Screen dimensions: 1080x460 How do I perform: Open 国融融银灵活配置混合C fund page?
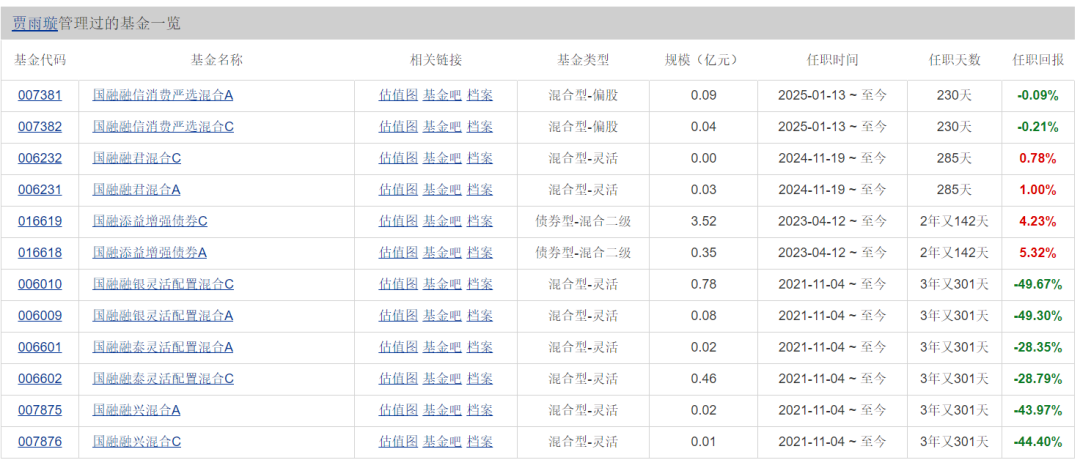coord(163,284)
